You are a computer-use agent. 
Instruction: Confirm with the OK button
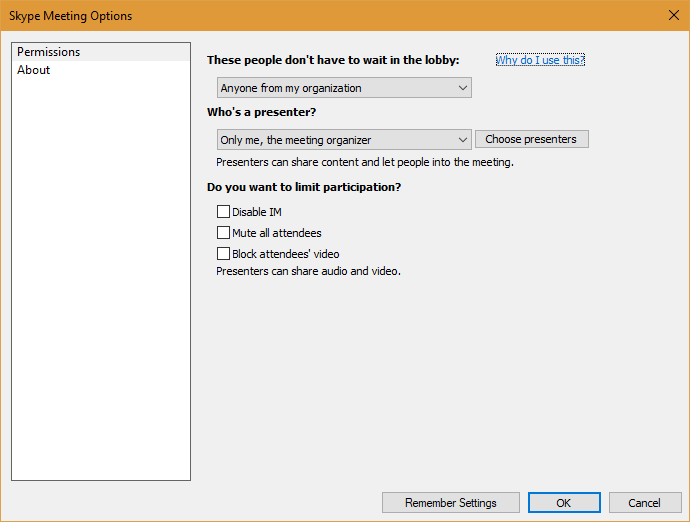pos(564,503)
